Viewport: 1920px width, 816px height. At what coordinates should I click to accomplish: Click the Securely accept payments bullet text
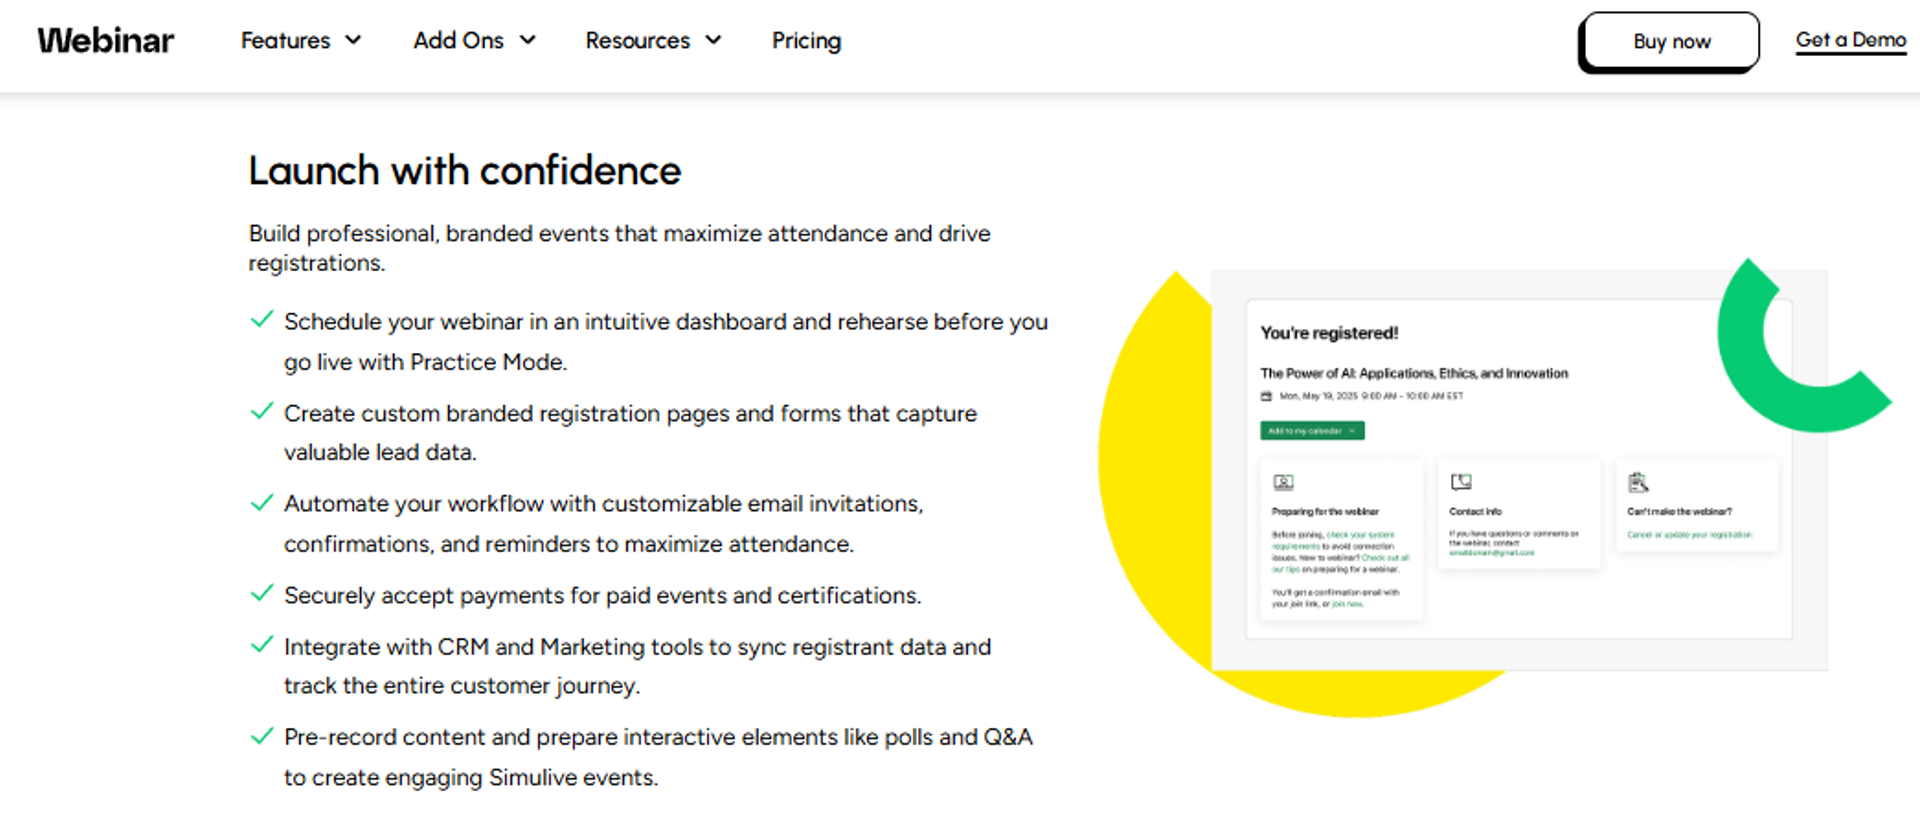point(602,596)
